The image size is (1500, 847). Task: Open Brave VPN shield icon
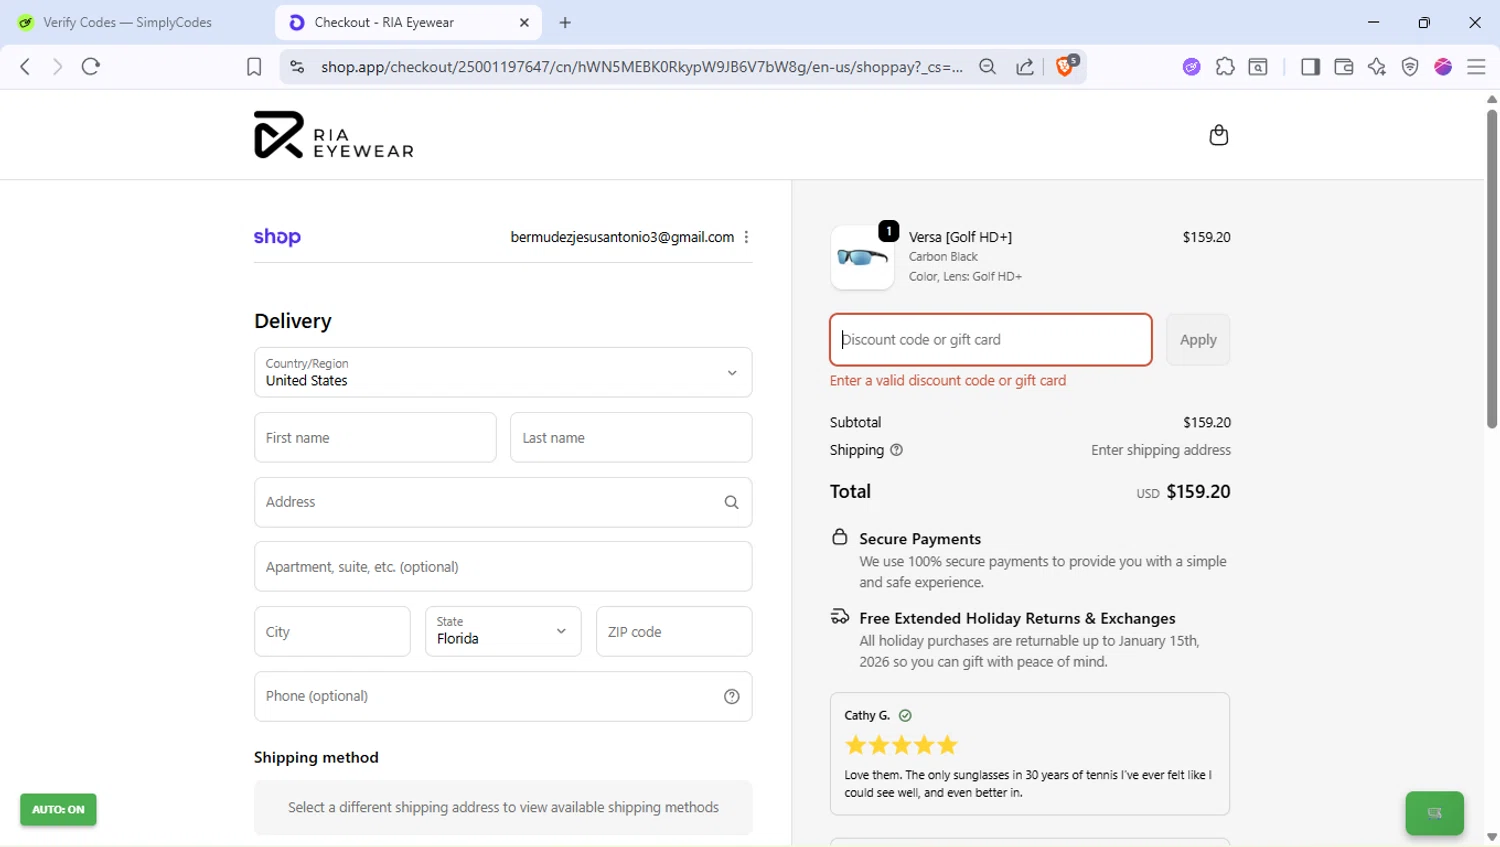[1410, 67]
